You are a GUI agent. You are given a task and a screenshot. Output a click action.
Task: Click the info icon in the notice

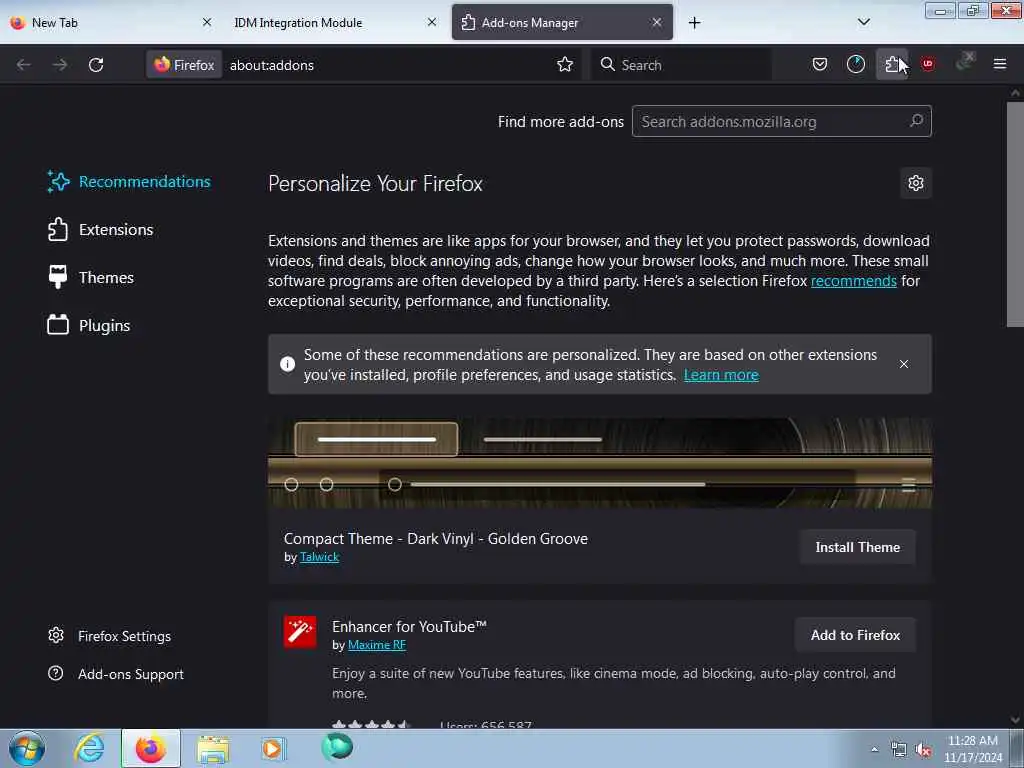287,364
